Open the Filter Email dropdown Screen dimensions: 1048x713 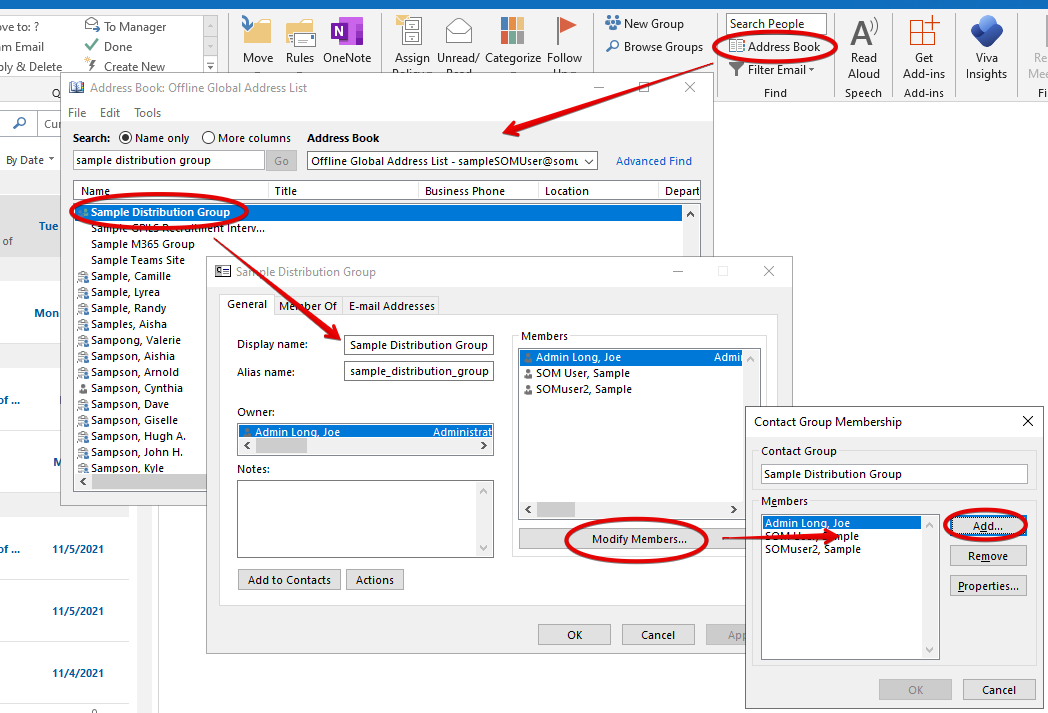tap(773, 70)
